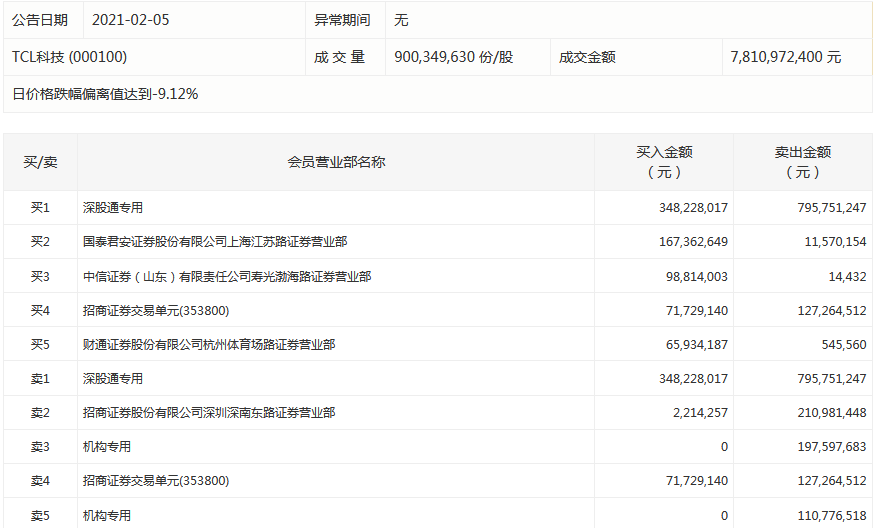The height and width of the screenshot is (528, 876).
Task: Click the 会员营业部名称 column header
Action: coord(336,162)
